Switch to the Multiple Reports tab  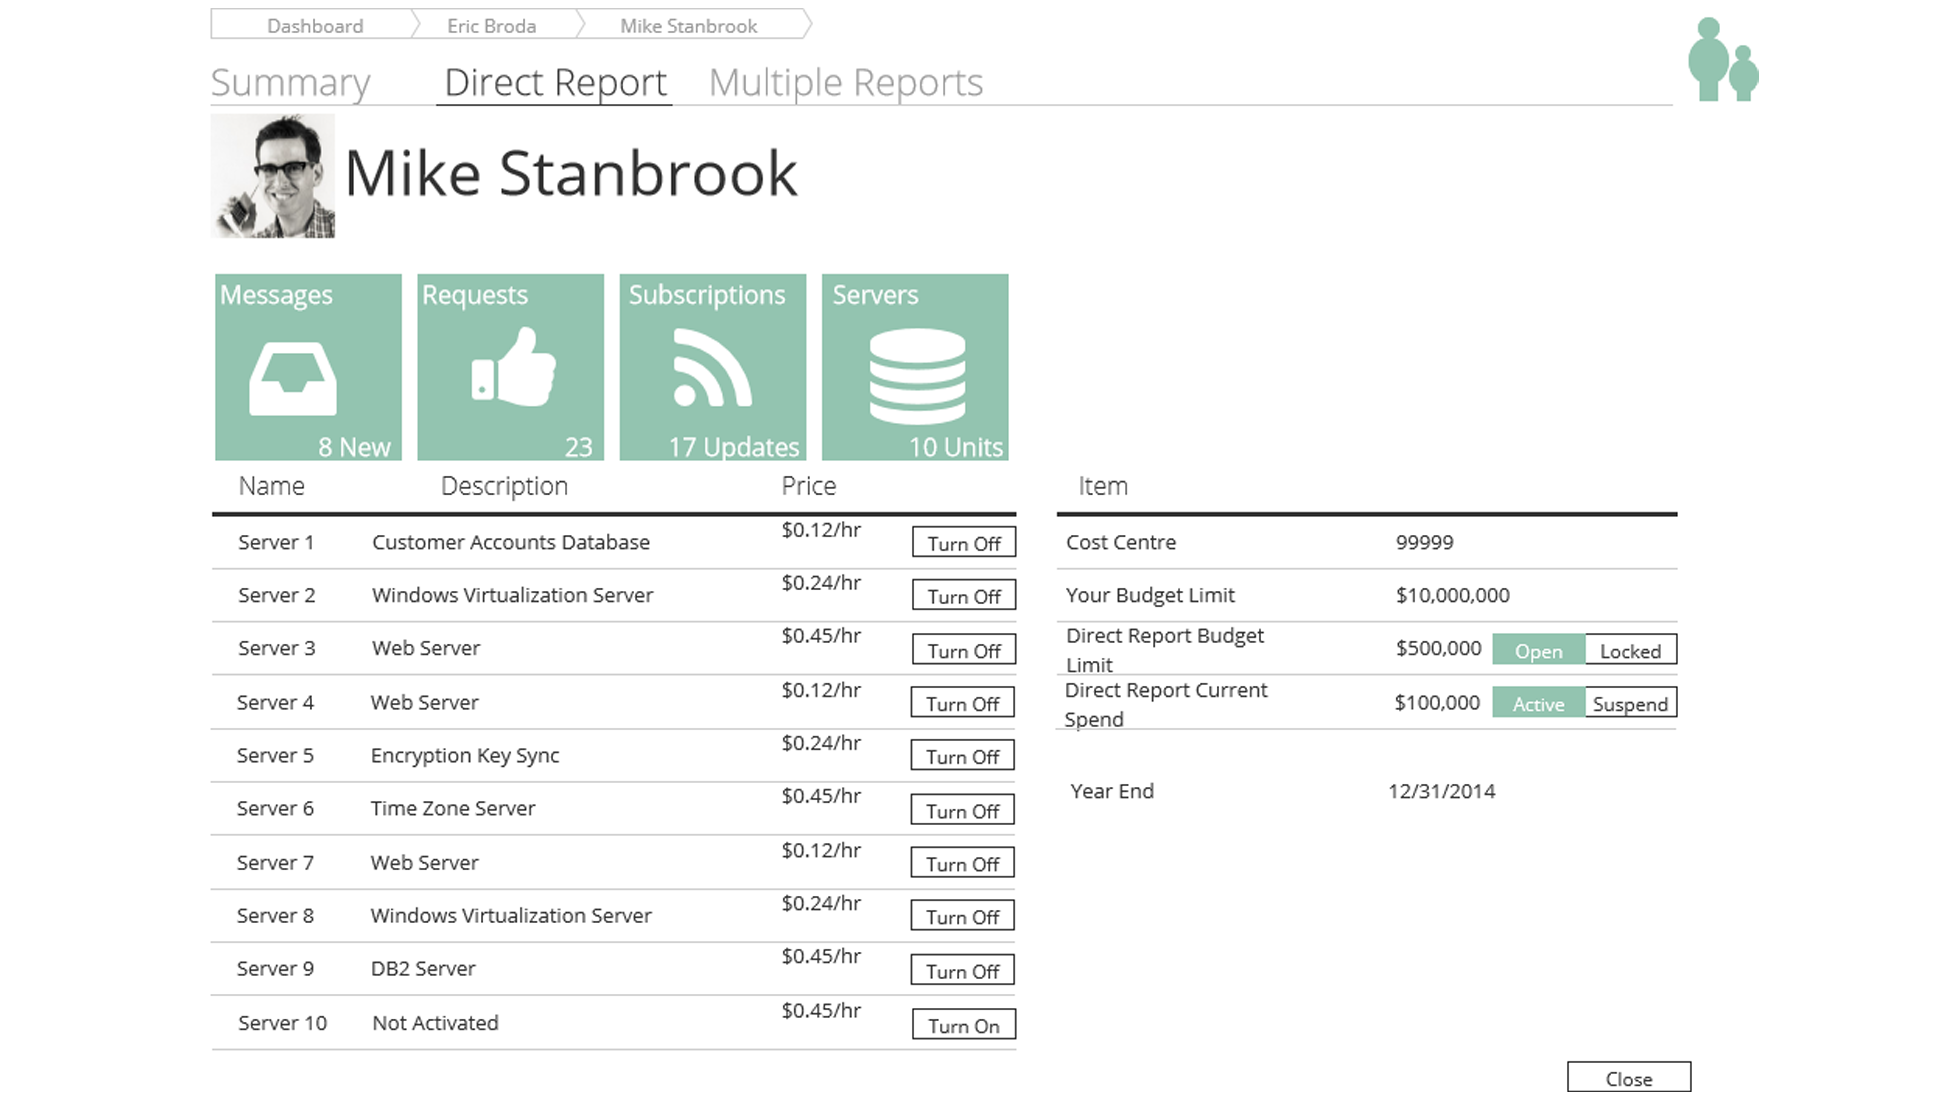845,82
